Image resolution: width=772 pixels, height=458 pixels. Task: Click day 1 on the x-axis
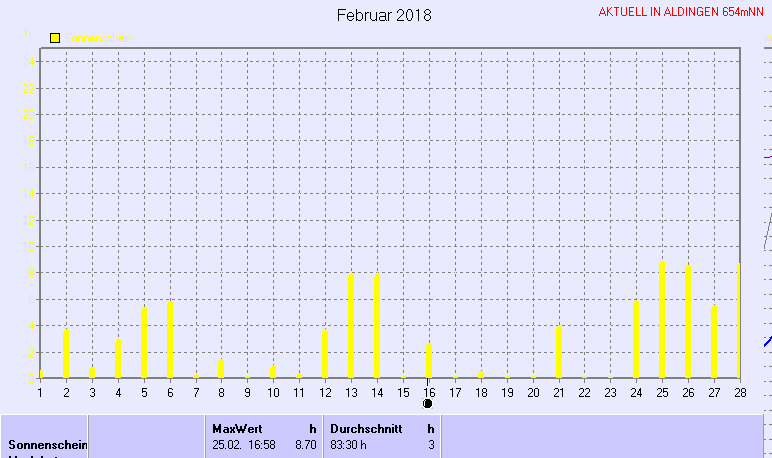coord(40,391)
